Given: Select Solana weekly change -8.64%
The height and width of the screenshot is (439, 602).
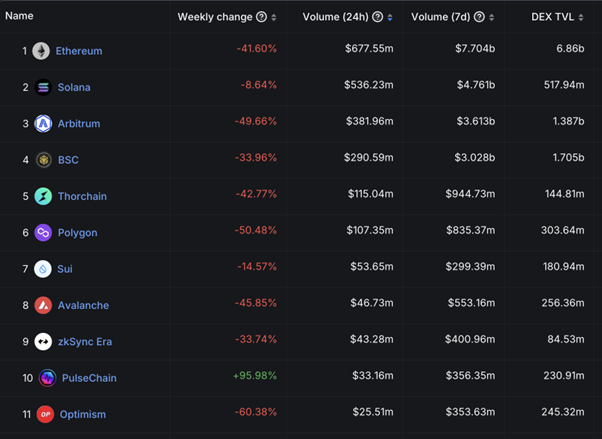Looking at the screenshot, I should pyautogui.click(x=259, y=85).
